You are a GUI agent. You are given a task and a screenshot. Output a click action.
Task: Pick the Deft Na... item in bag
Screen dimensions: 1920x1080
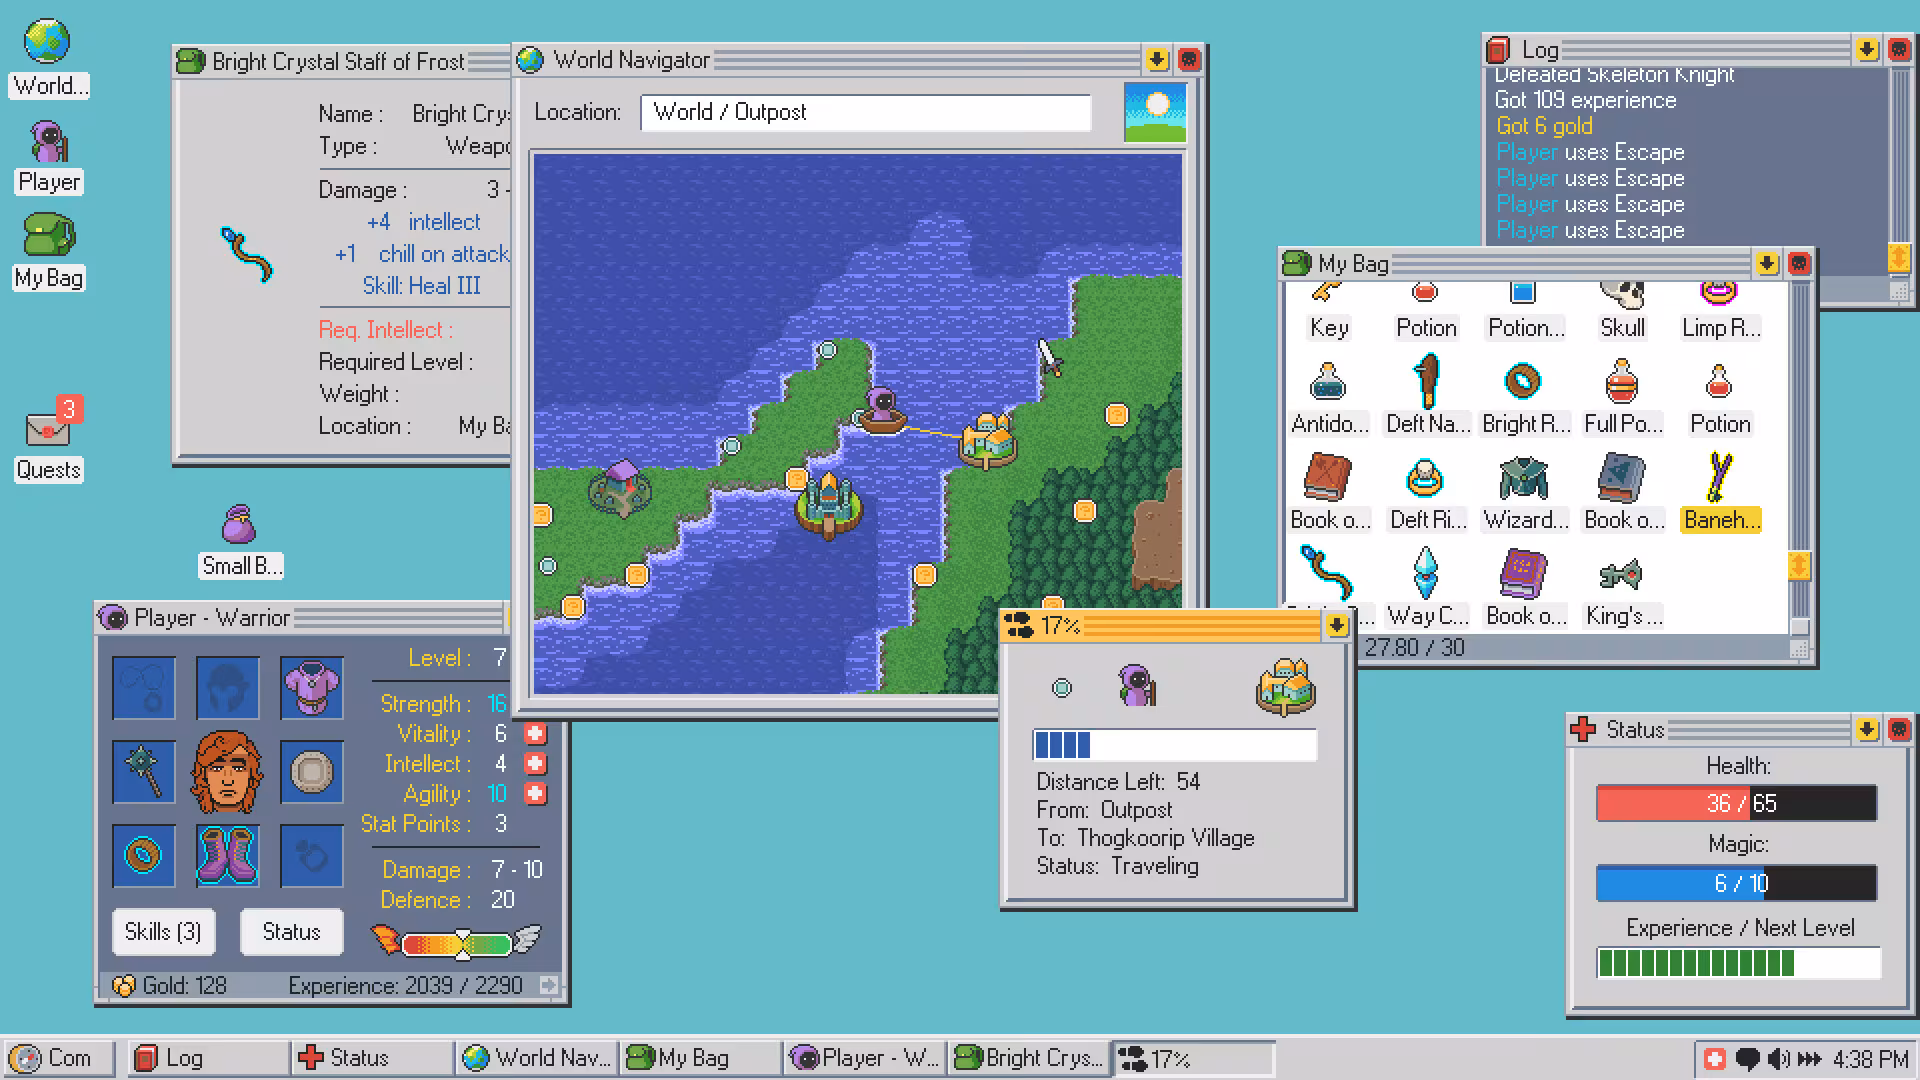pos(1427,396)
